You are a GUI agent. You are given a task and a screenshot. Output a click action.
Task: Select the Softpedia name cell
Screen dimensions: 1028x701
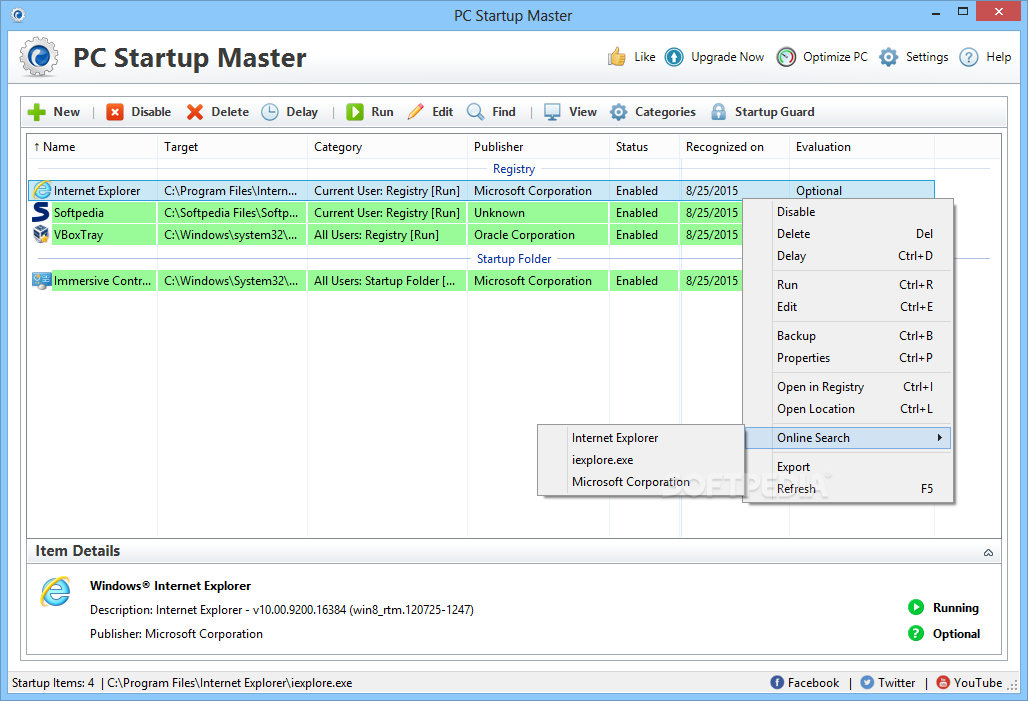(x=104, y=212)
